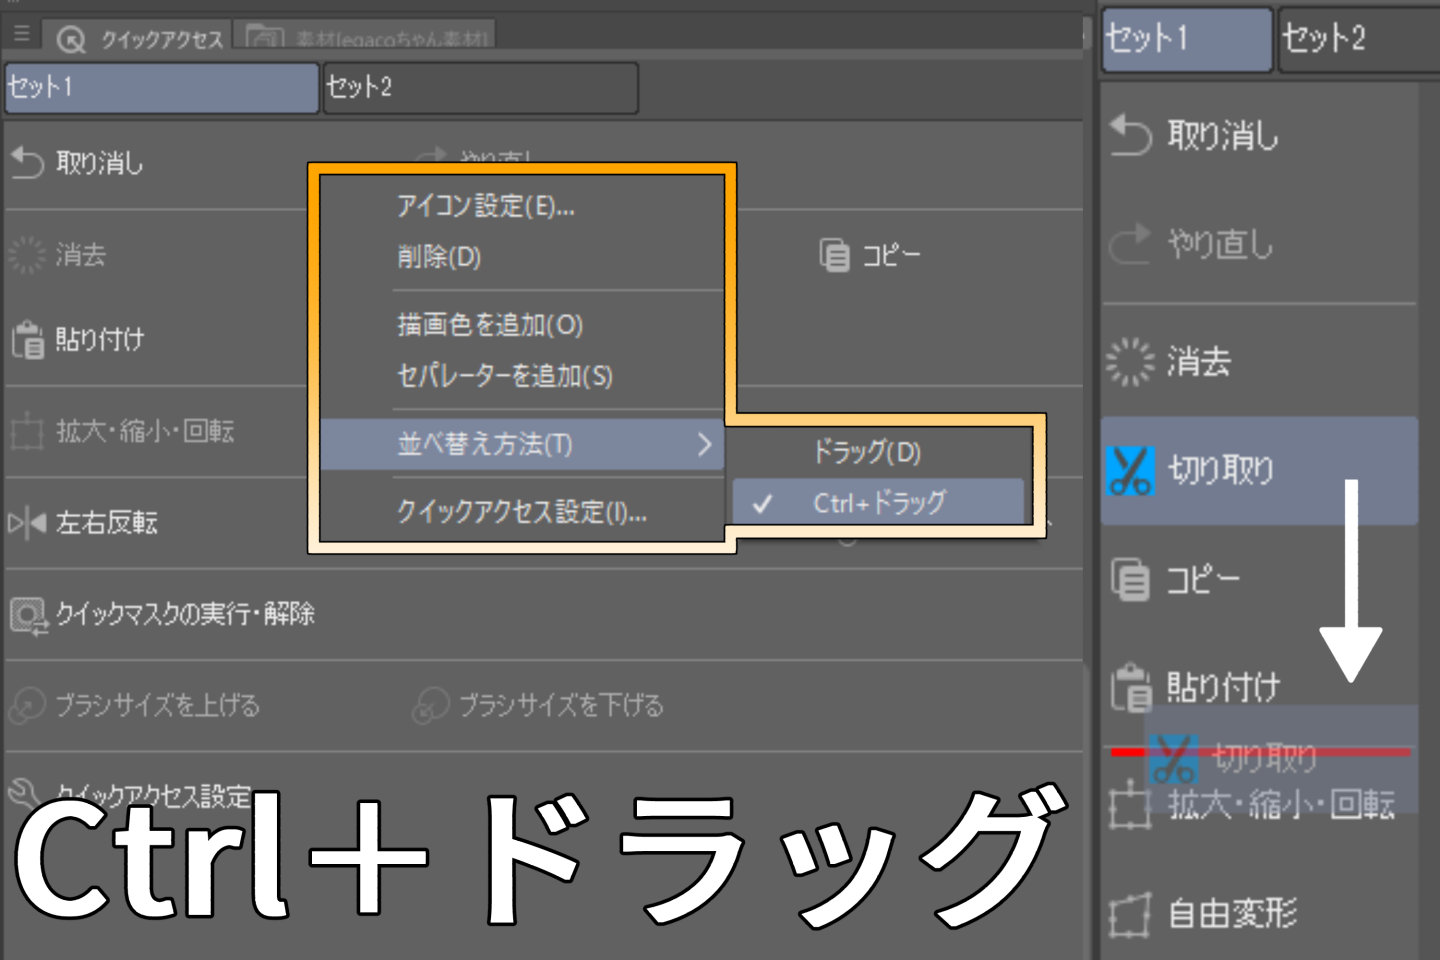The width and height of the screenshot is (1440, 960).
Task: Click the Copy icon in the right panel
Action: pos(1130,577)
